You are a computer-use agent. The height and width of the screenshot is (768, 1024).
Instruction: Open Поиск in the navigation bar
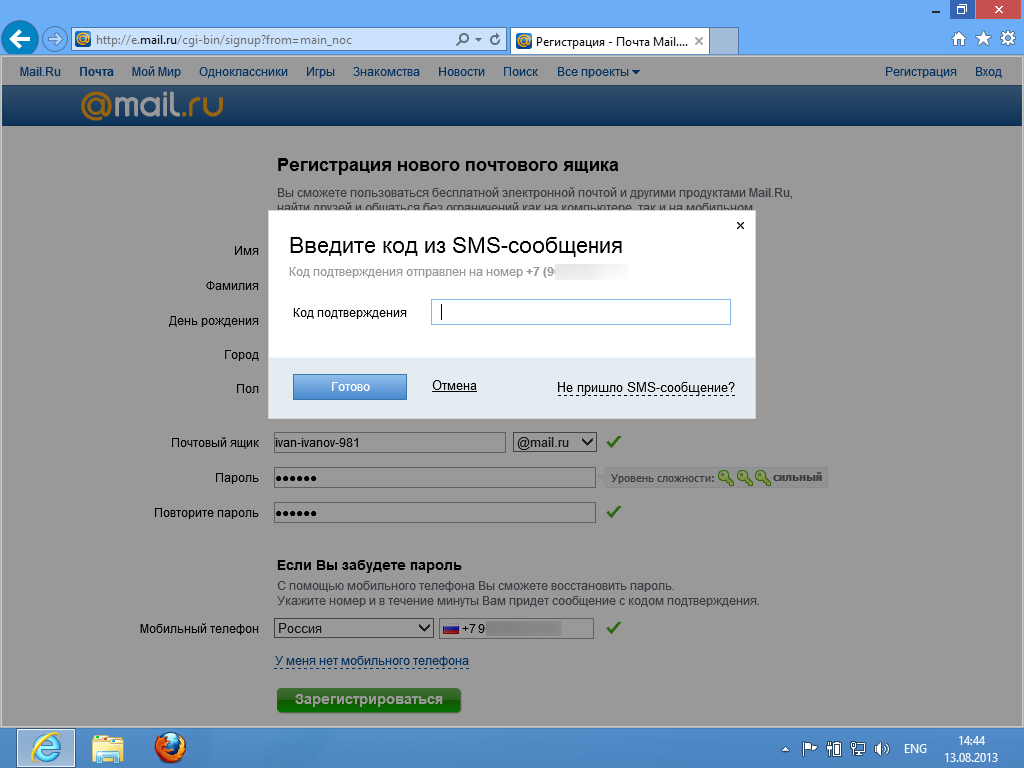coord(520,72)
